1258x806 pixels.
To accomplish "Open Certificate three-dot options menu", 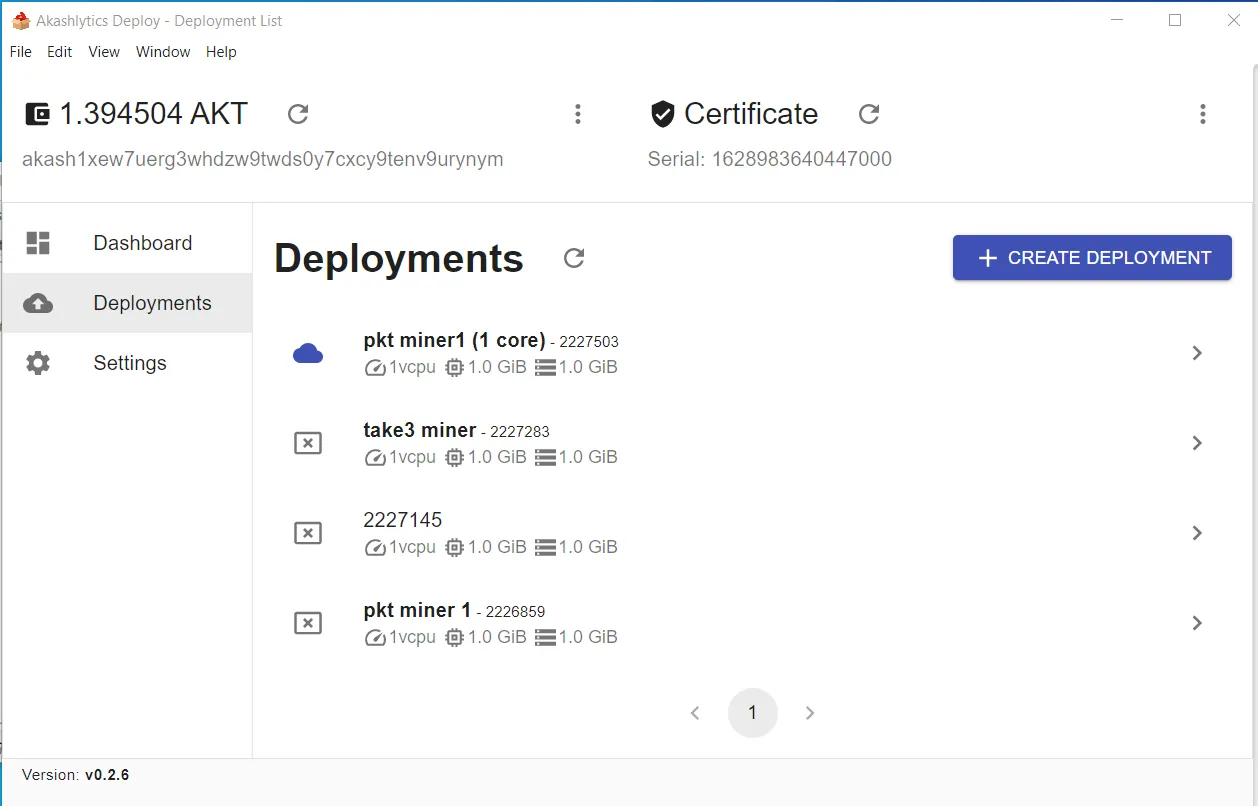I will point(1202,114).
